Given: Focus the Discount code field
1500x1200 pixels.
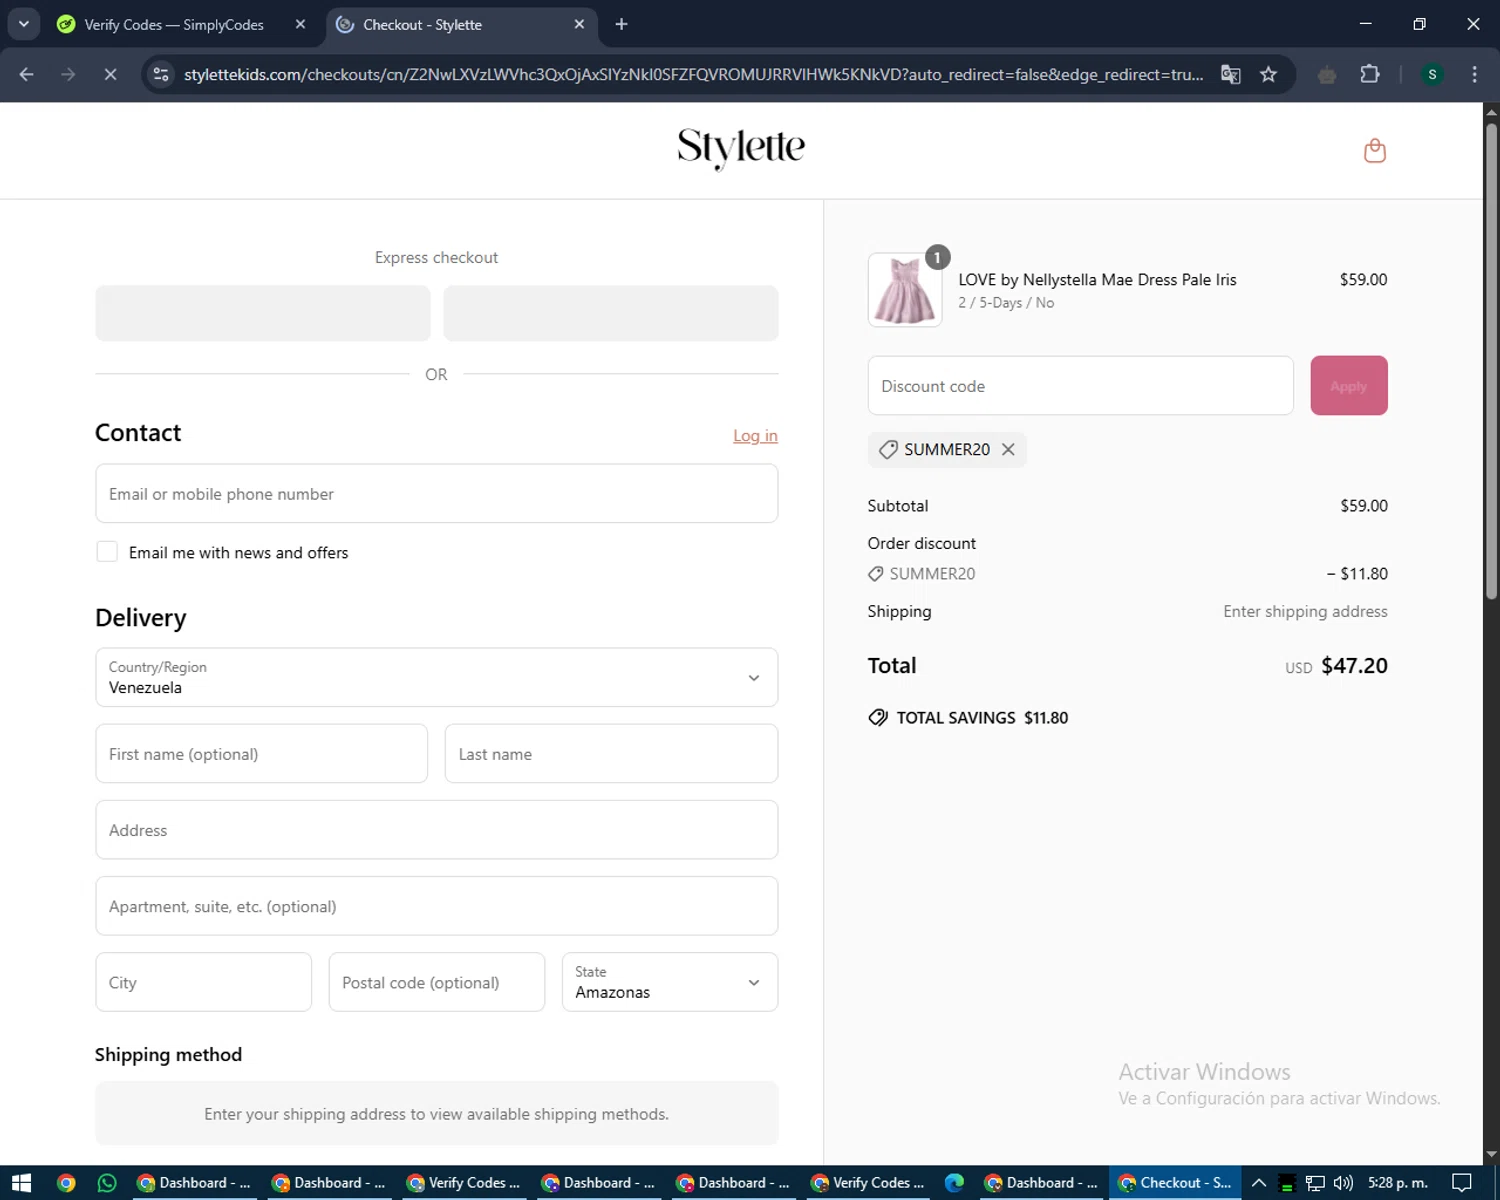Looking at the screenshot, I should tap(1080, 386).
